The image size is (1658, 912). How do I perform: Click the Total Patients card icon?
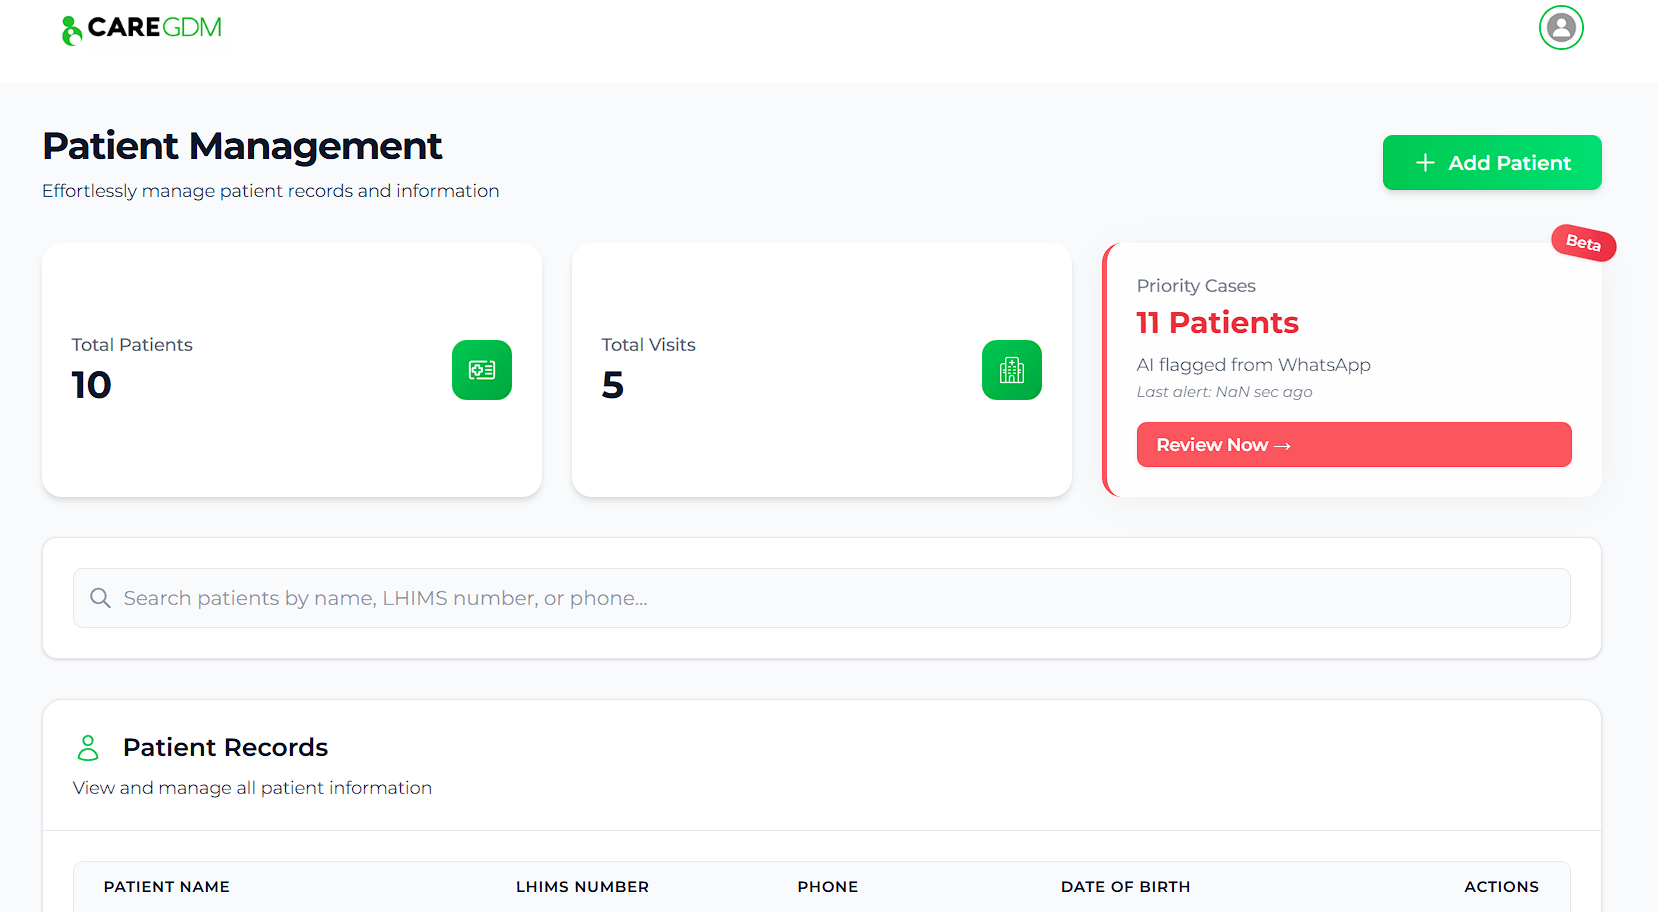tap(482, 370)
